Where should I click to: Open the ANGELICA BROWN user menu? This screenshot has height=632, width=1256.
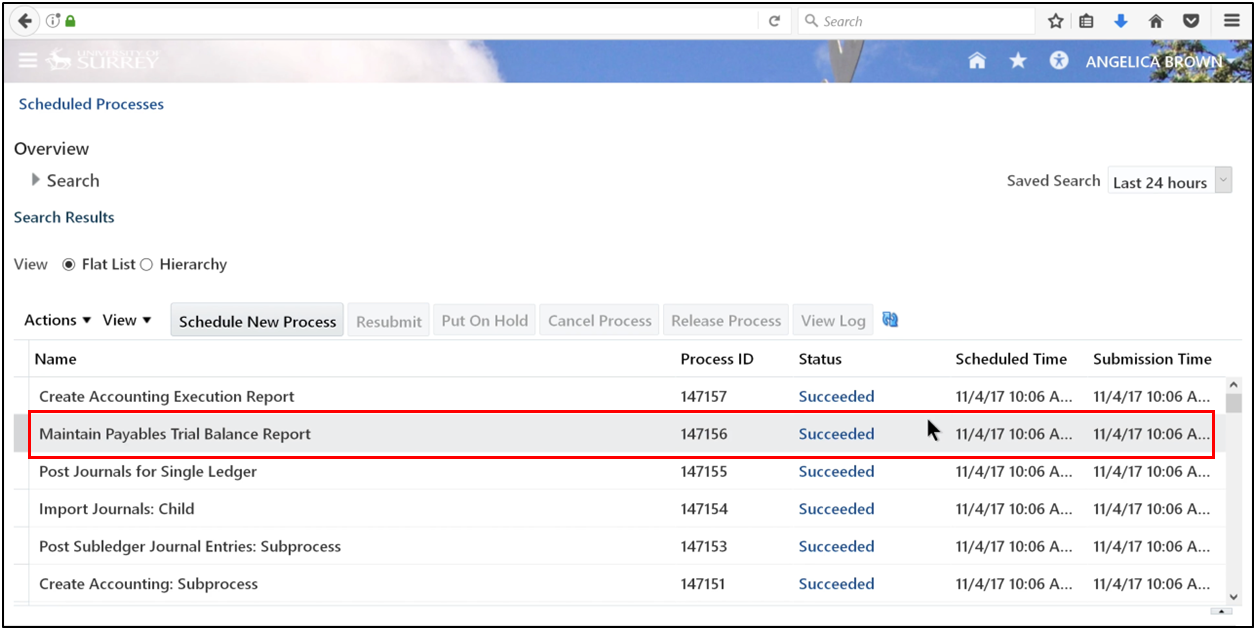pyautogui.click(x=1154, y=61)
